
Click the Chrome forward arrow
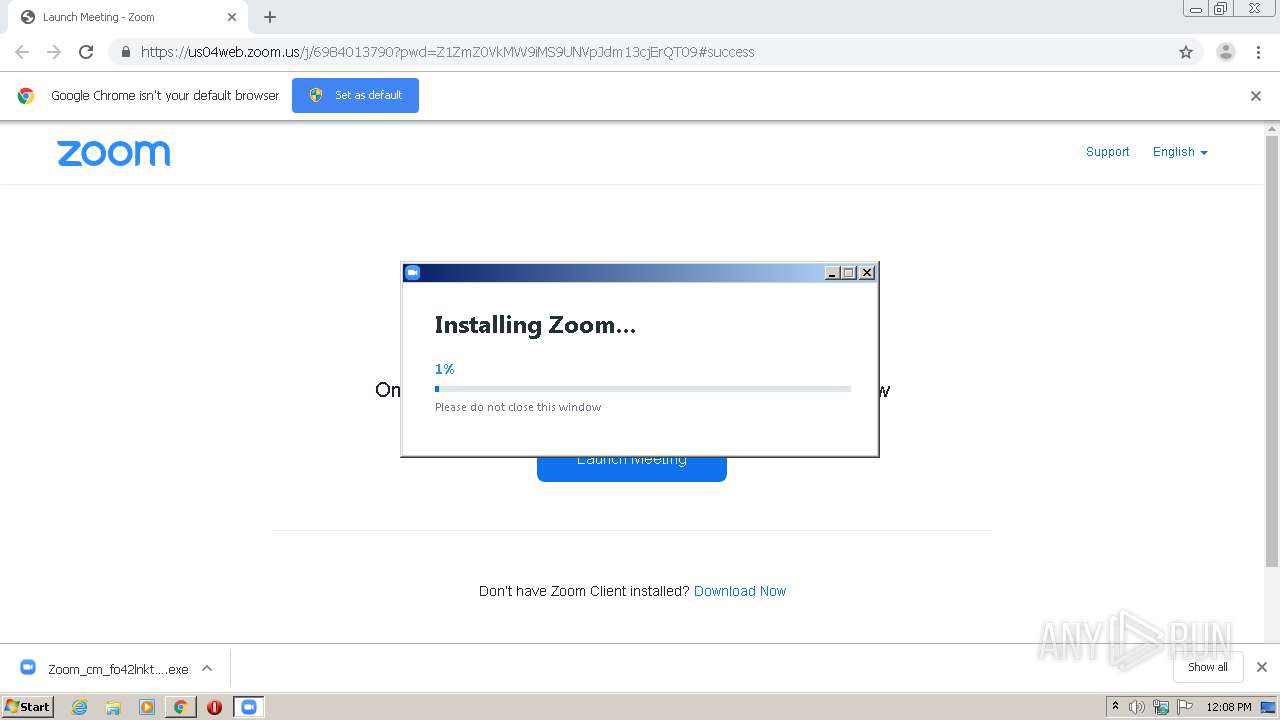[54, 52]
